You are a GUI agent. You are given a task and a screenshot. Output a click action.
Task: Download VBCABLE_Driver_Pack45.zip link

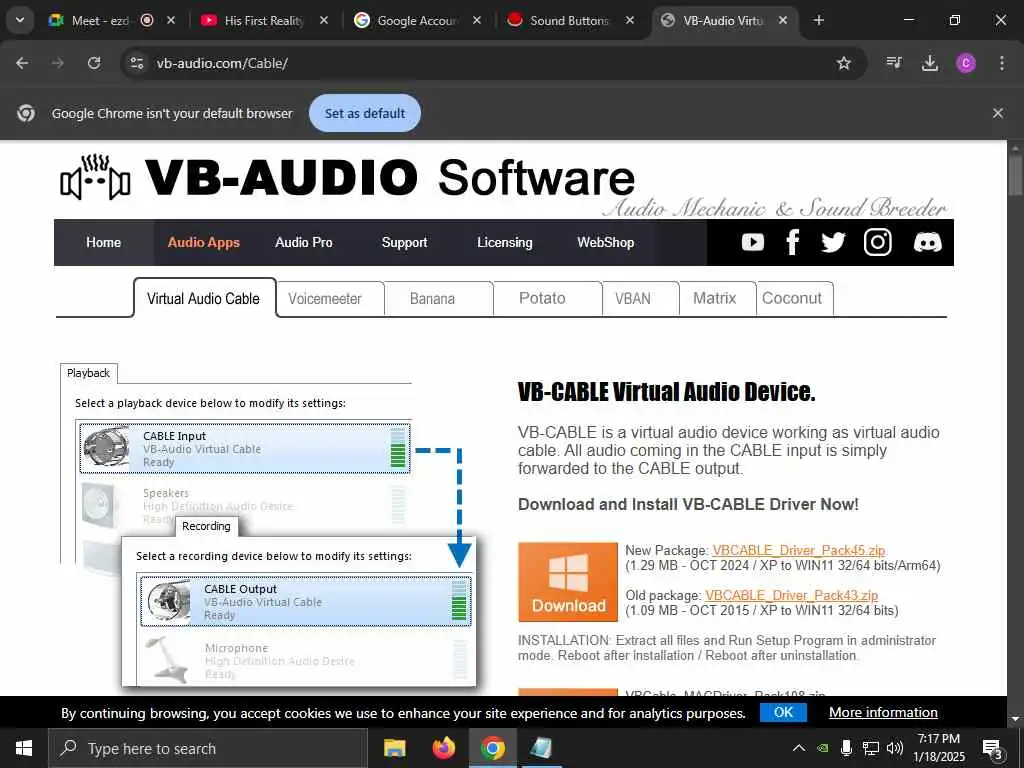799,550
